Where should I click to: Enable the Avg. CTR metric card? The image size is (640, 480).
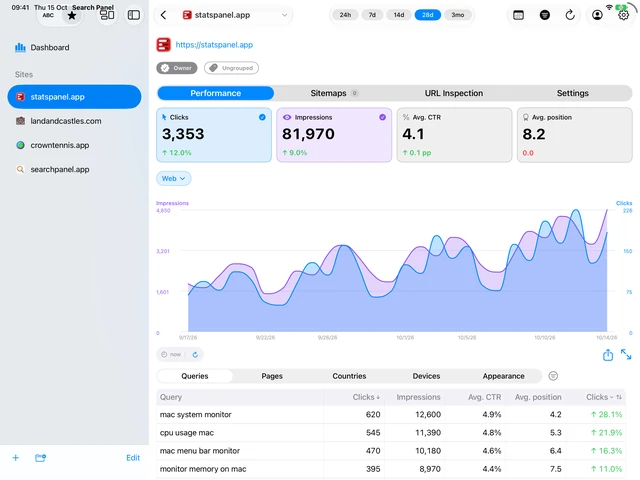pos(454,135)
